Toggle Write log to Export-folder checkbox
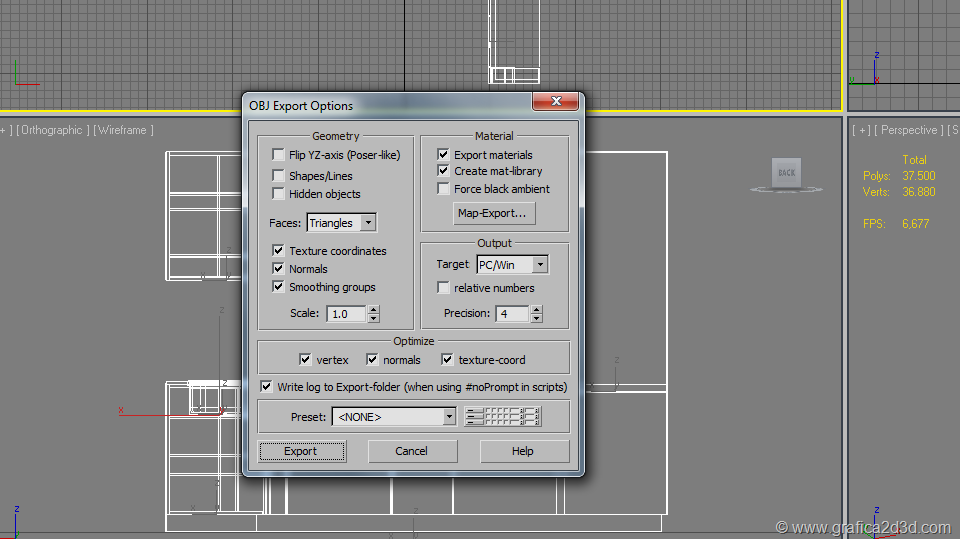 (266, 386)
